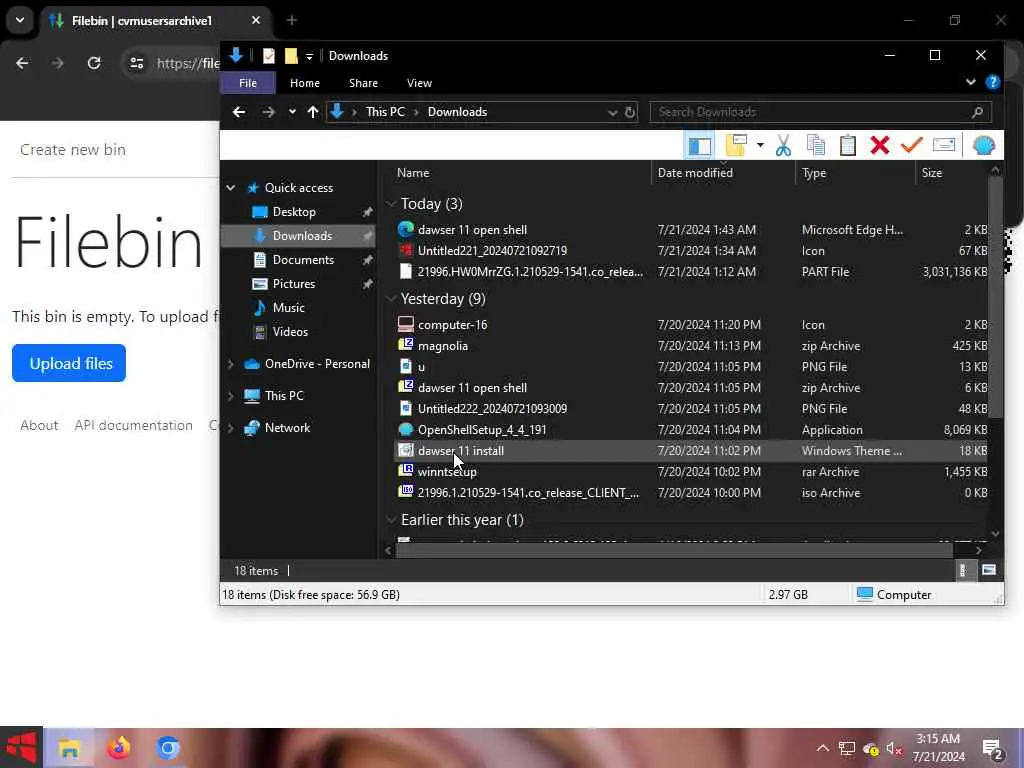Click the folder options toolbar icon
The height and width of the screenshot is (768, 1024).
click(x=736, y=145)
